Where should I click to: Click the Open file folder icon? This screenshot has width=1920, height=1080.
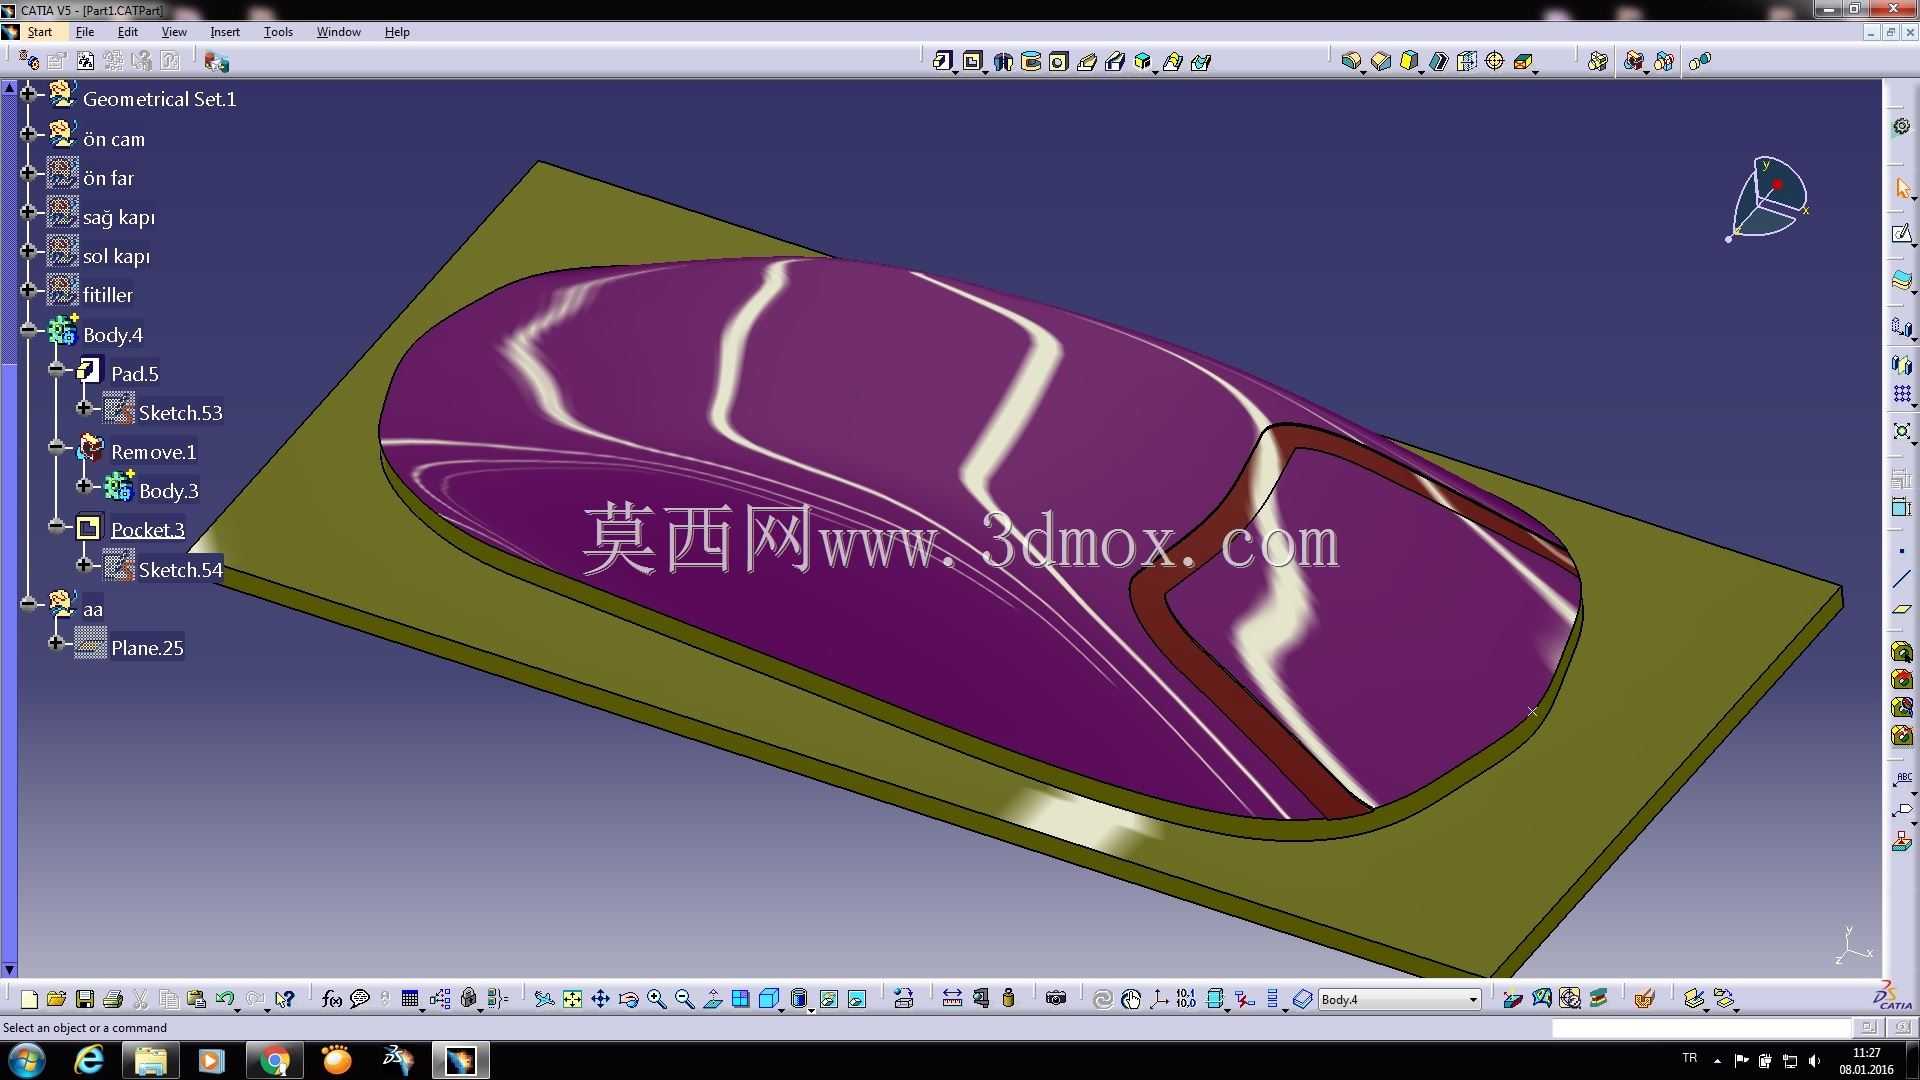click(57, 999)
